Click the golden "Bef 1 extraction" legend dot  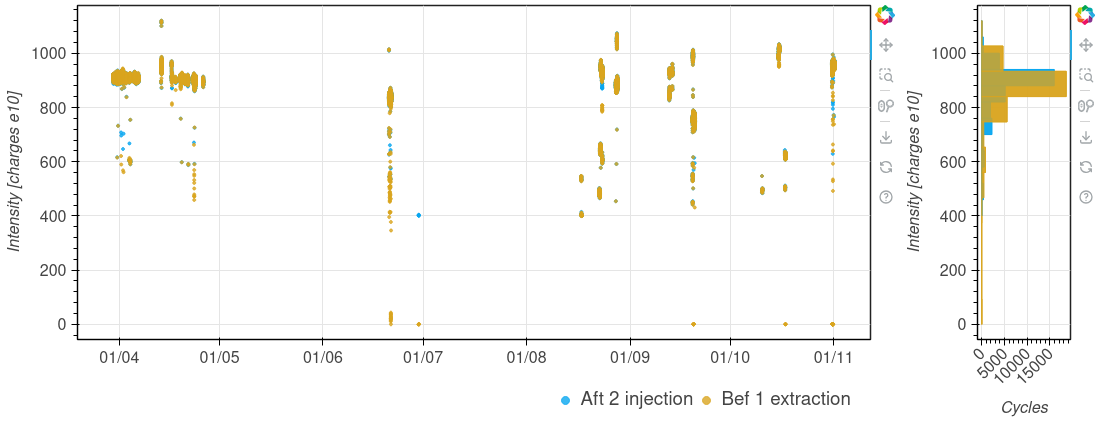(x=706, y=400)
